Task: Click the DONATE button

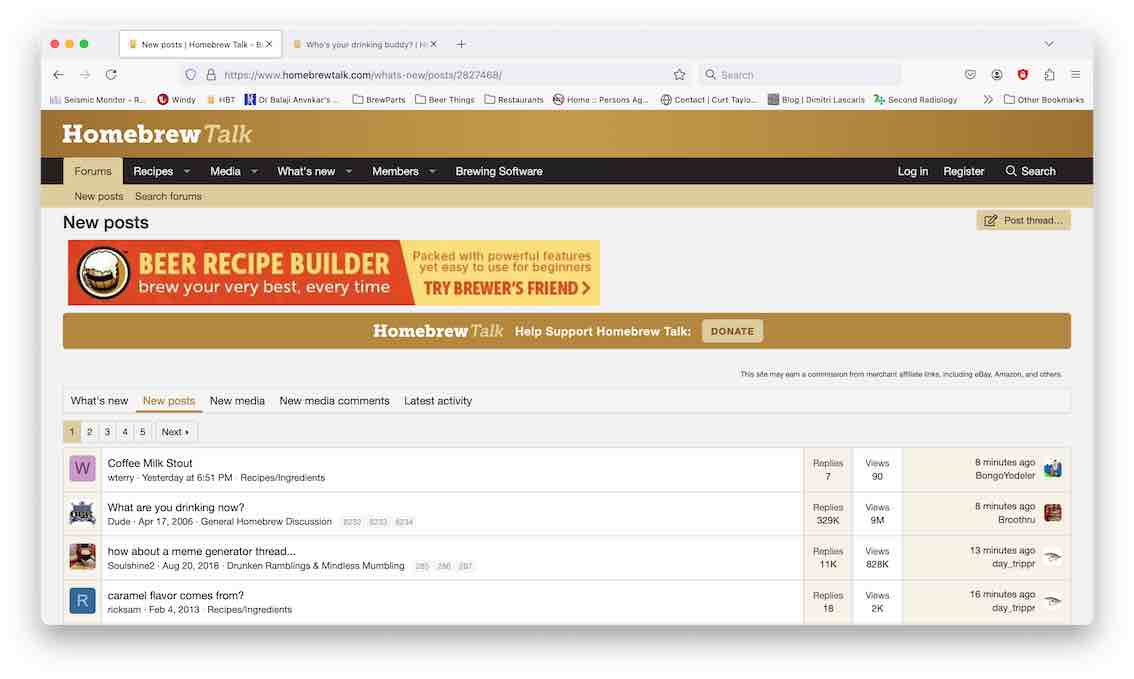Action: click(732, 331)
